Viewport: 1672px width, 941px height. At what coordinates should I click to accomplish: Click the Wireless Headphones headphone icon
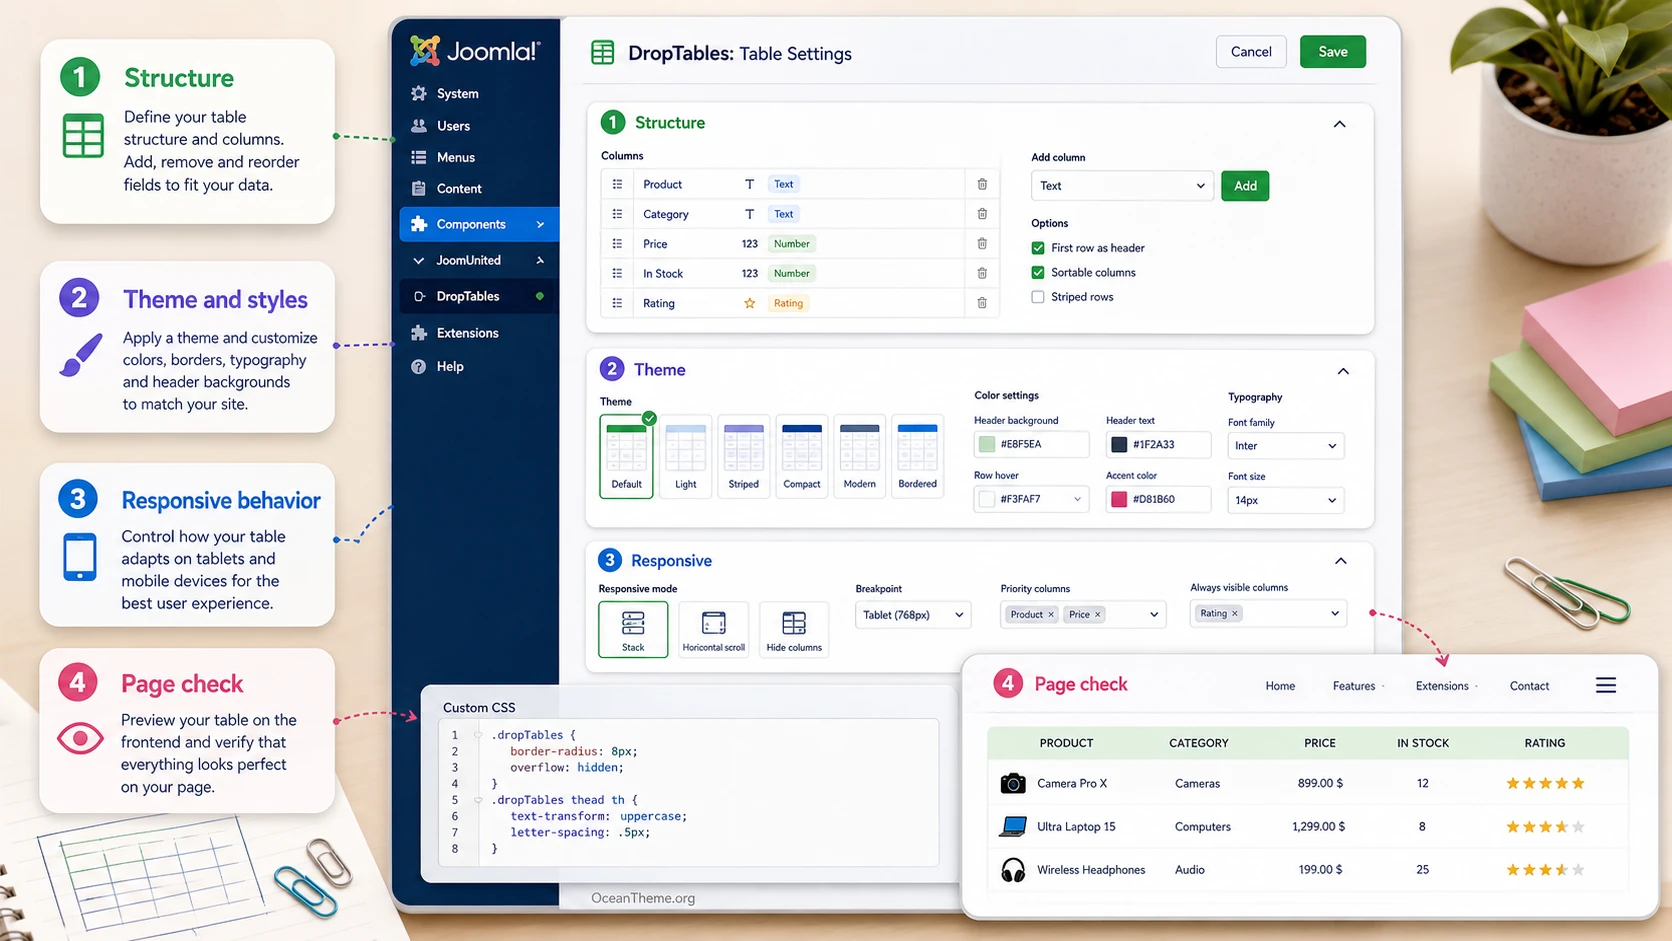coord(1013,870)
